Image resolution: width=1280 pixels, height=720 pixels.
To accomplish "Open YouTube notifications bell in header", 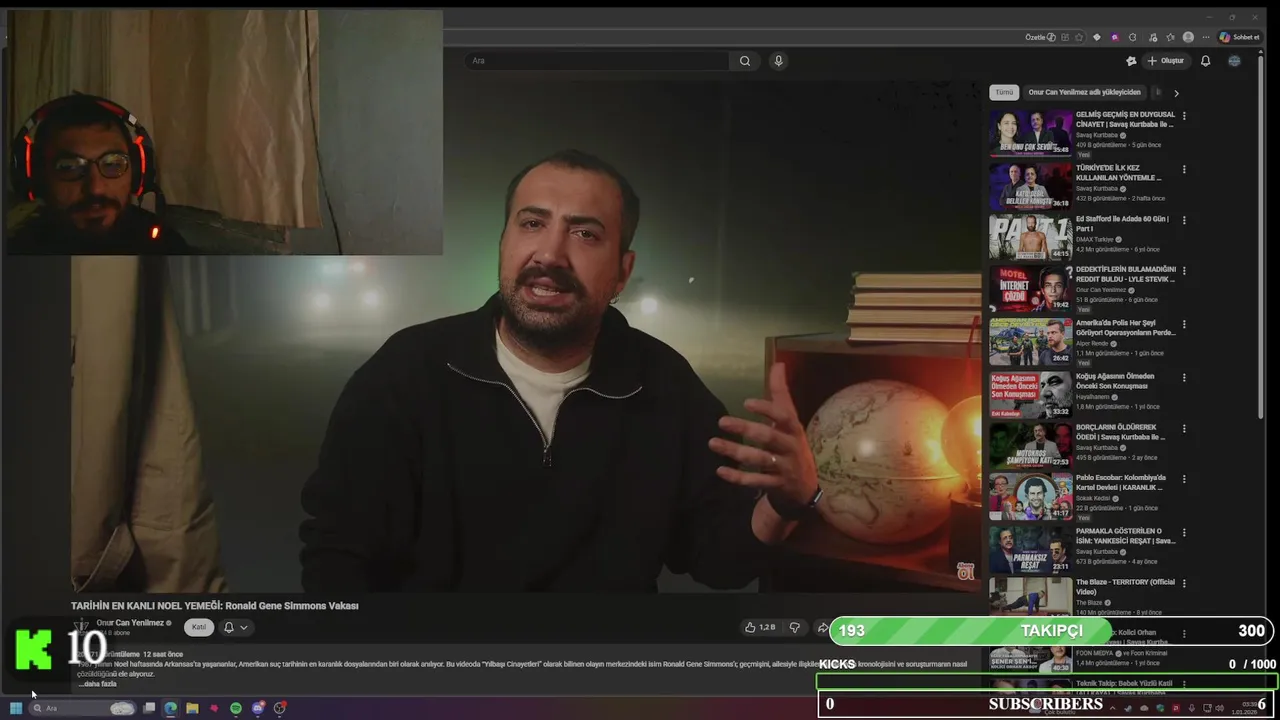I will (1205, 61).
